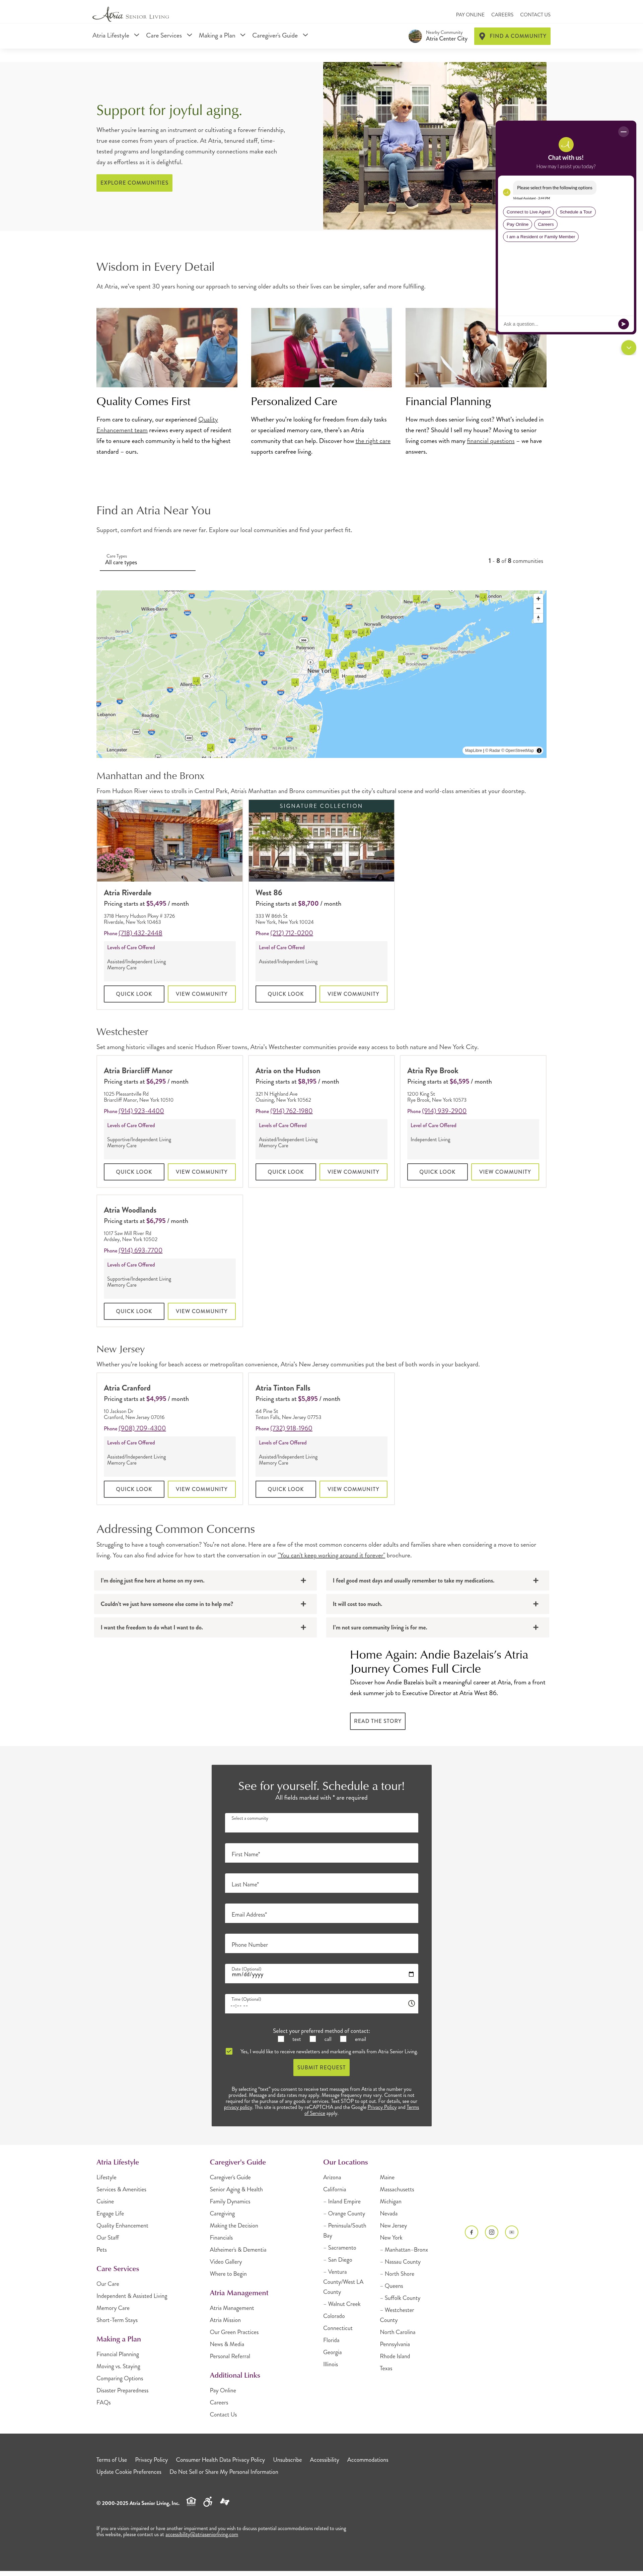This screenshot has height=2576, width=643.
Task: Zoom out on the map
Action: coord(538,608)
